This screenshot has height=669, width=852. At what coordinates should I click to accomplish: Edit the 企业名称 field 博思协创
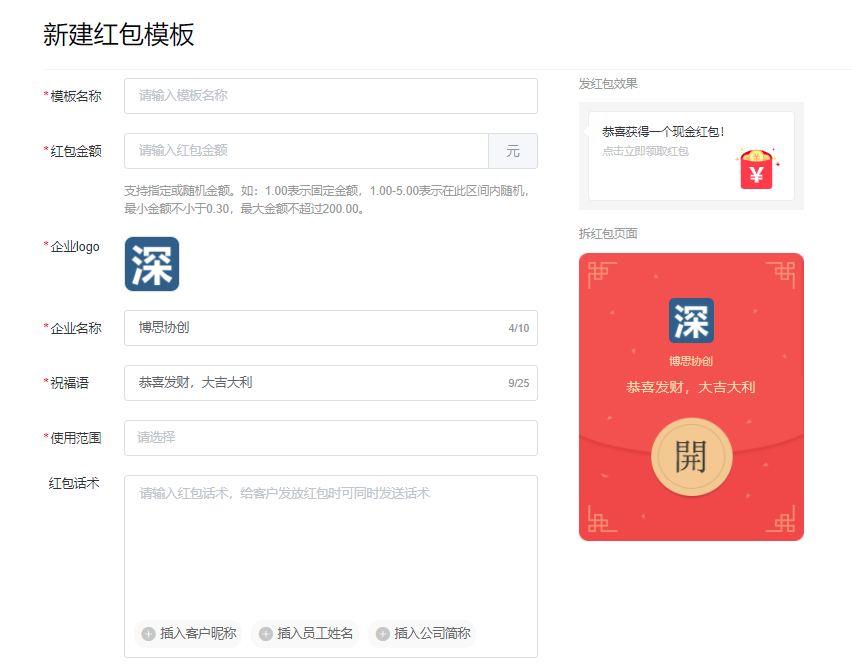[x=310, y=328]
